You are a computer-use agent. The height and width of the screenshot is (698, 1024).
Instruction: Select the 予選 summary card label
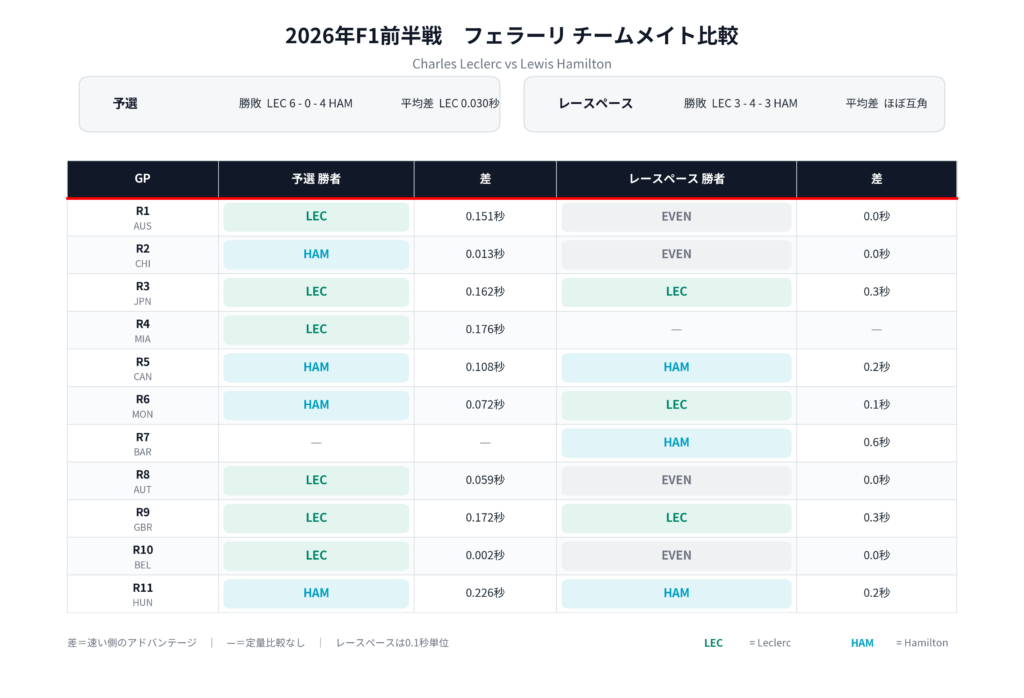[x=125, y=103]
